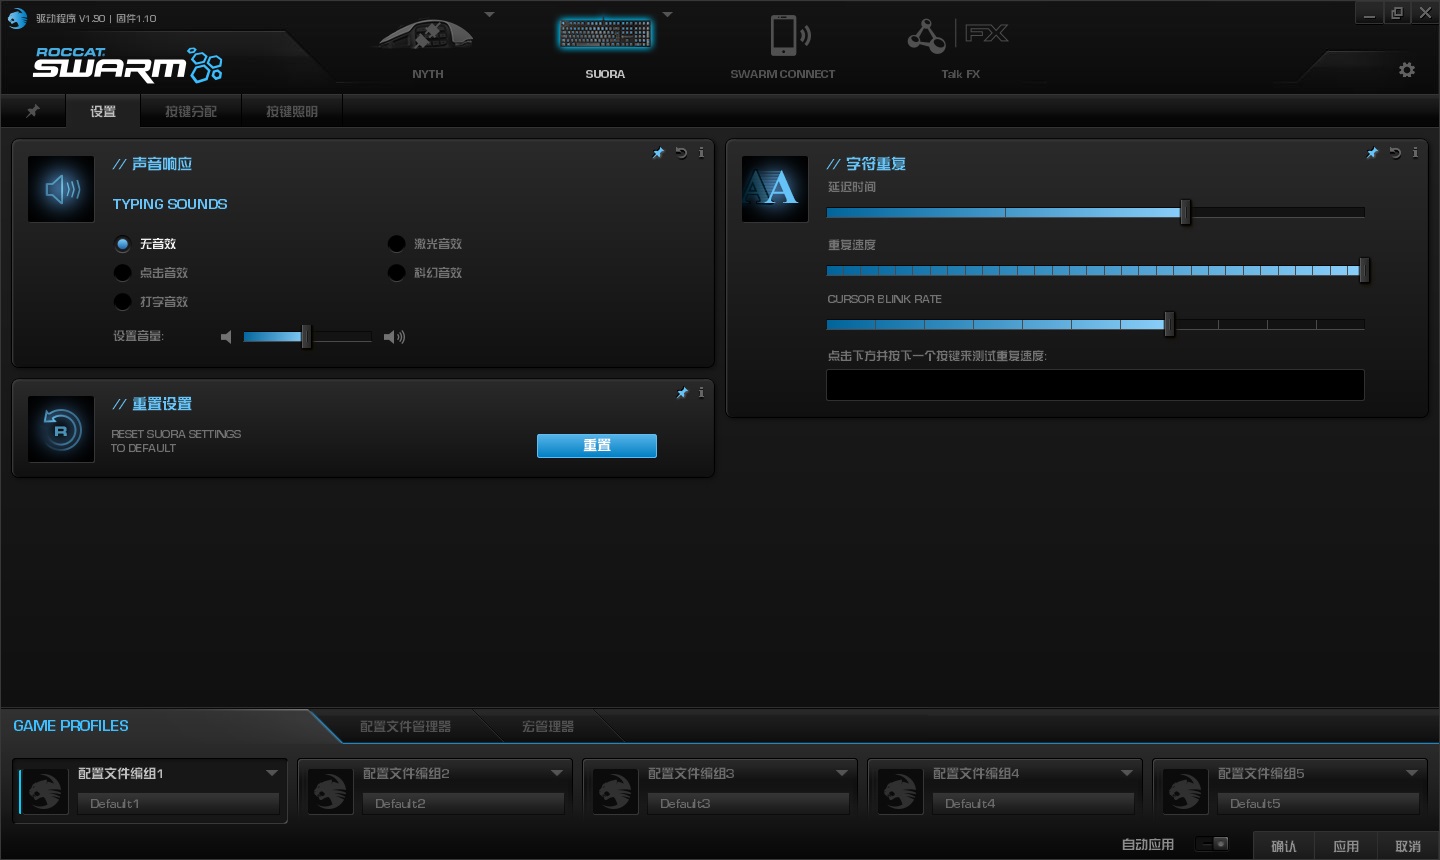Open the dropdown arrow beside SUORA device
This screenshot has height=860, width=1440.
click(667, 15)
